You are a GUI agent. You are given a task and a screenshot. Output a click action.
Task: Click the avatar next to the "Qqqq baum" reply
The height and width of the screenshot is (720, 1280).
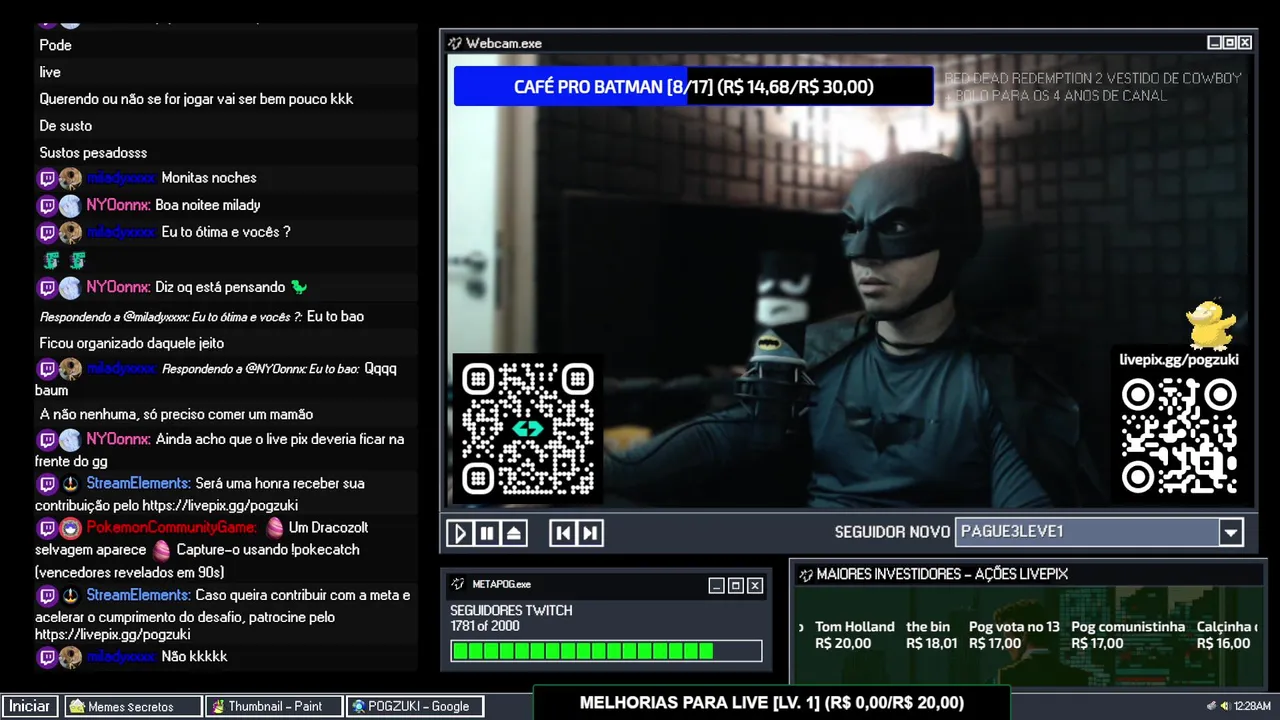pyautogui.click(x=70, y=369)
